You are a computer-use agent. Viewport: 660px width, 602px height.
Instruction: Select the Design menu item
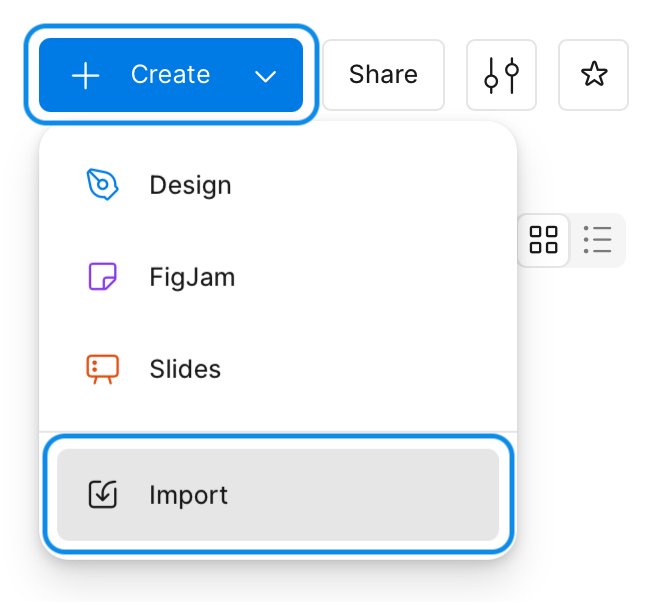point(190,185)
